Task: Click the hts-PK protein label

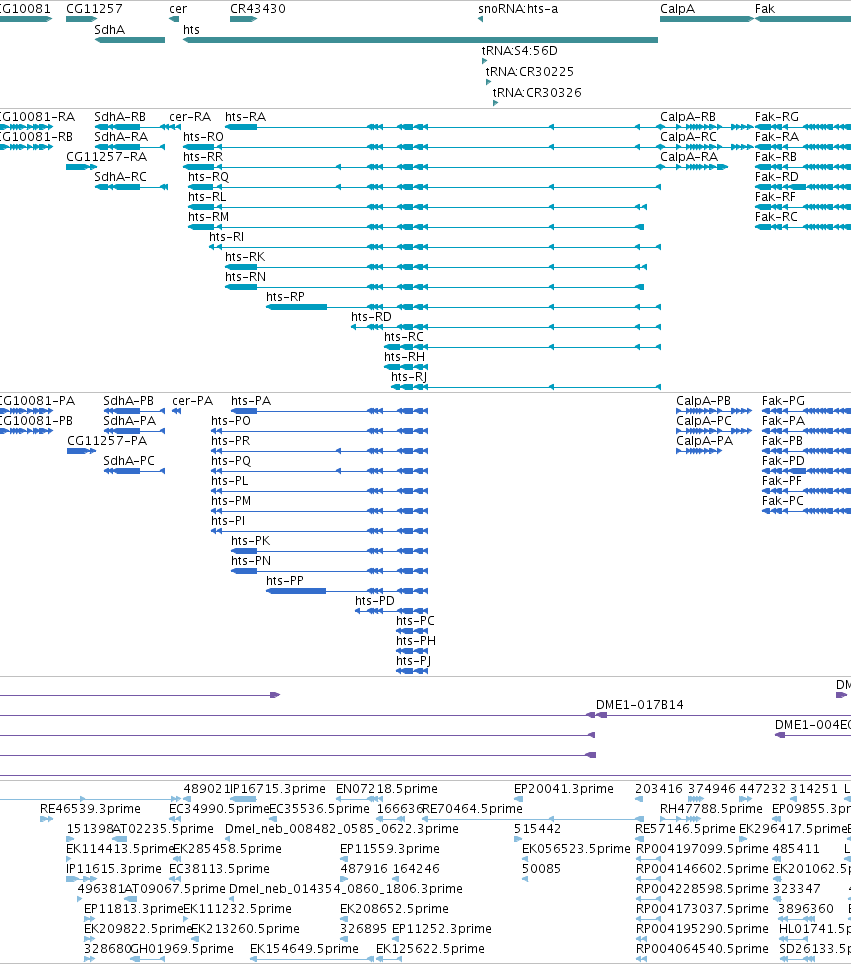Action: (x=251, y=540)
